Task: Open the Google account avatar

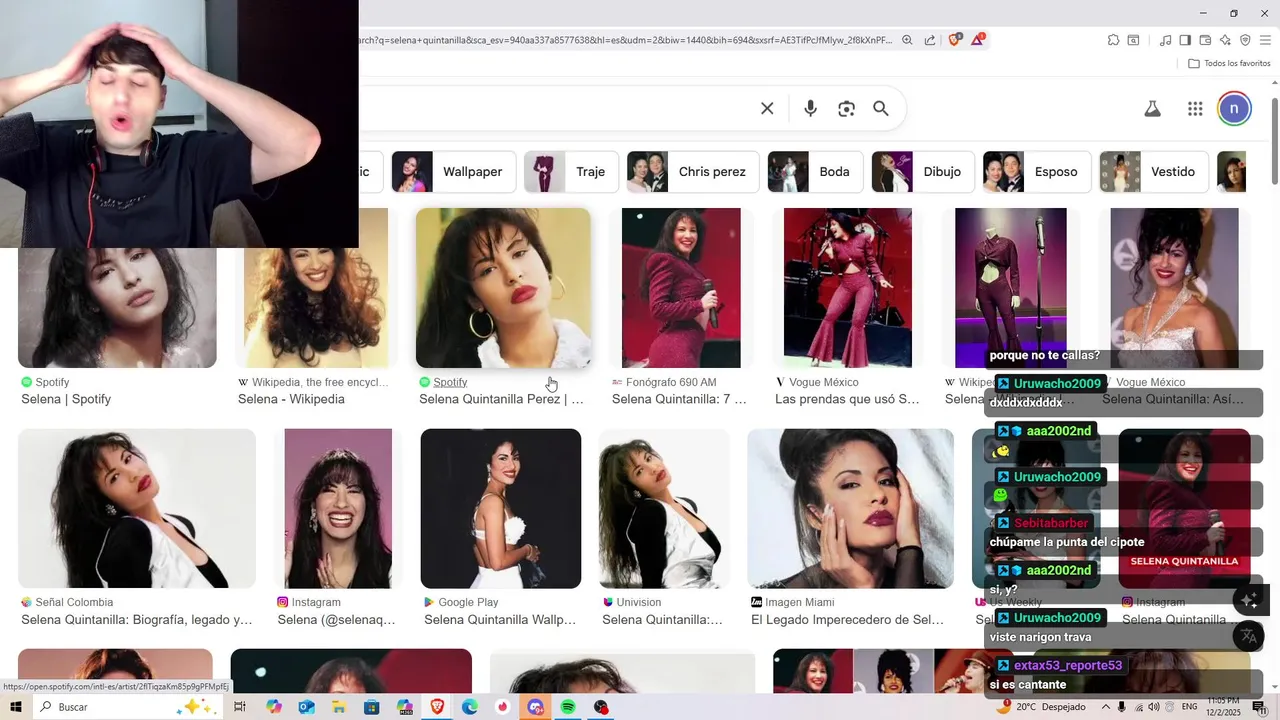Action: 1234,108
